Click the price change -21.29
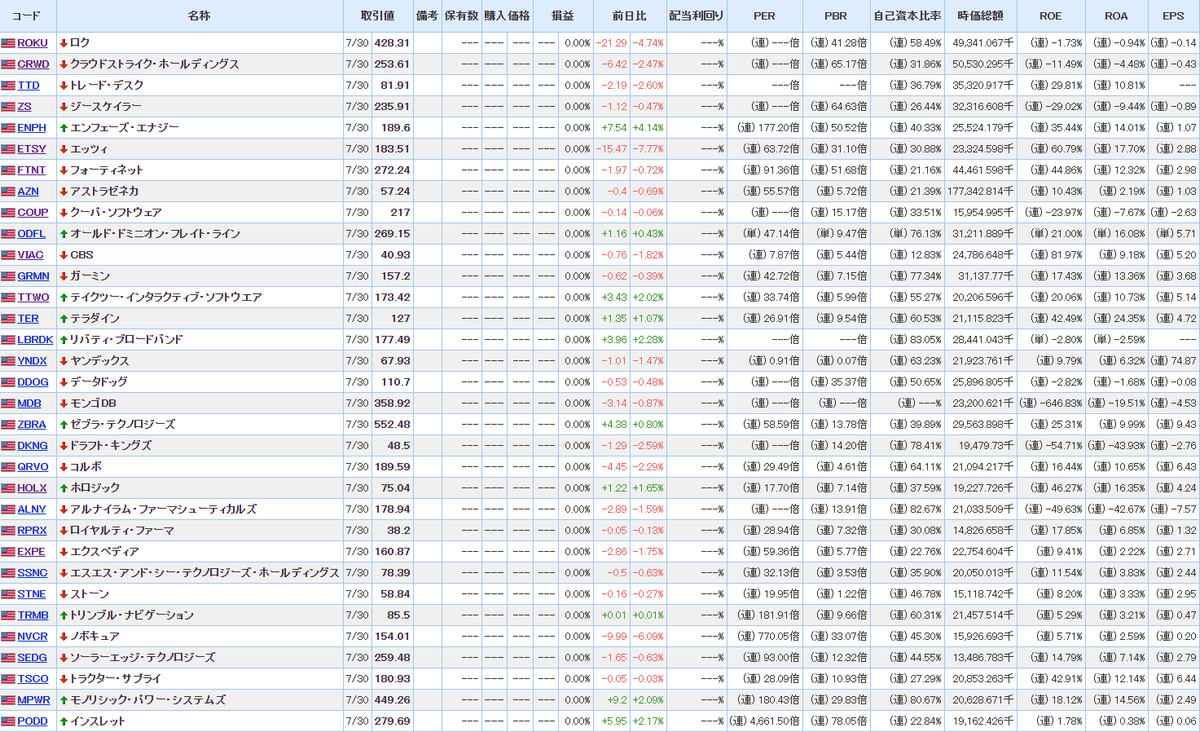Image resolution: width=1200 pixels, height=732 pixels. [x=611, y=43]
